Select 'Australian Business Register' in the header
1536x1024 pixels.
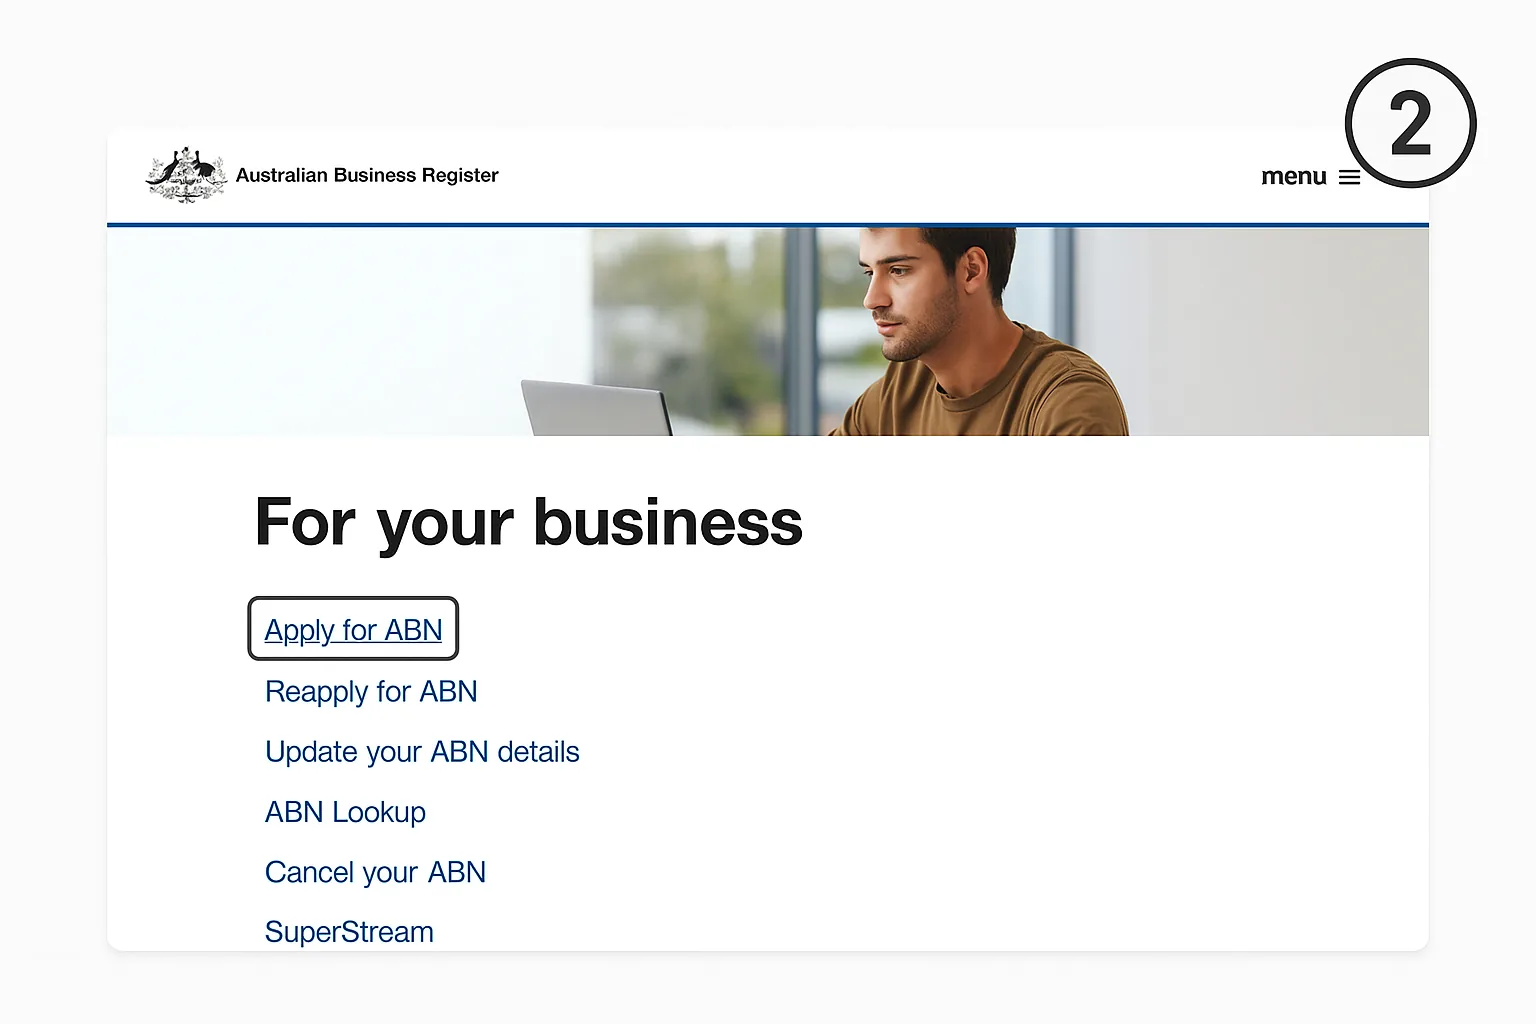point(366,175)
